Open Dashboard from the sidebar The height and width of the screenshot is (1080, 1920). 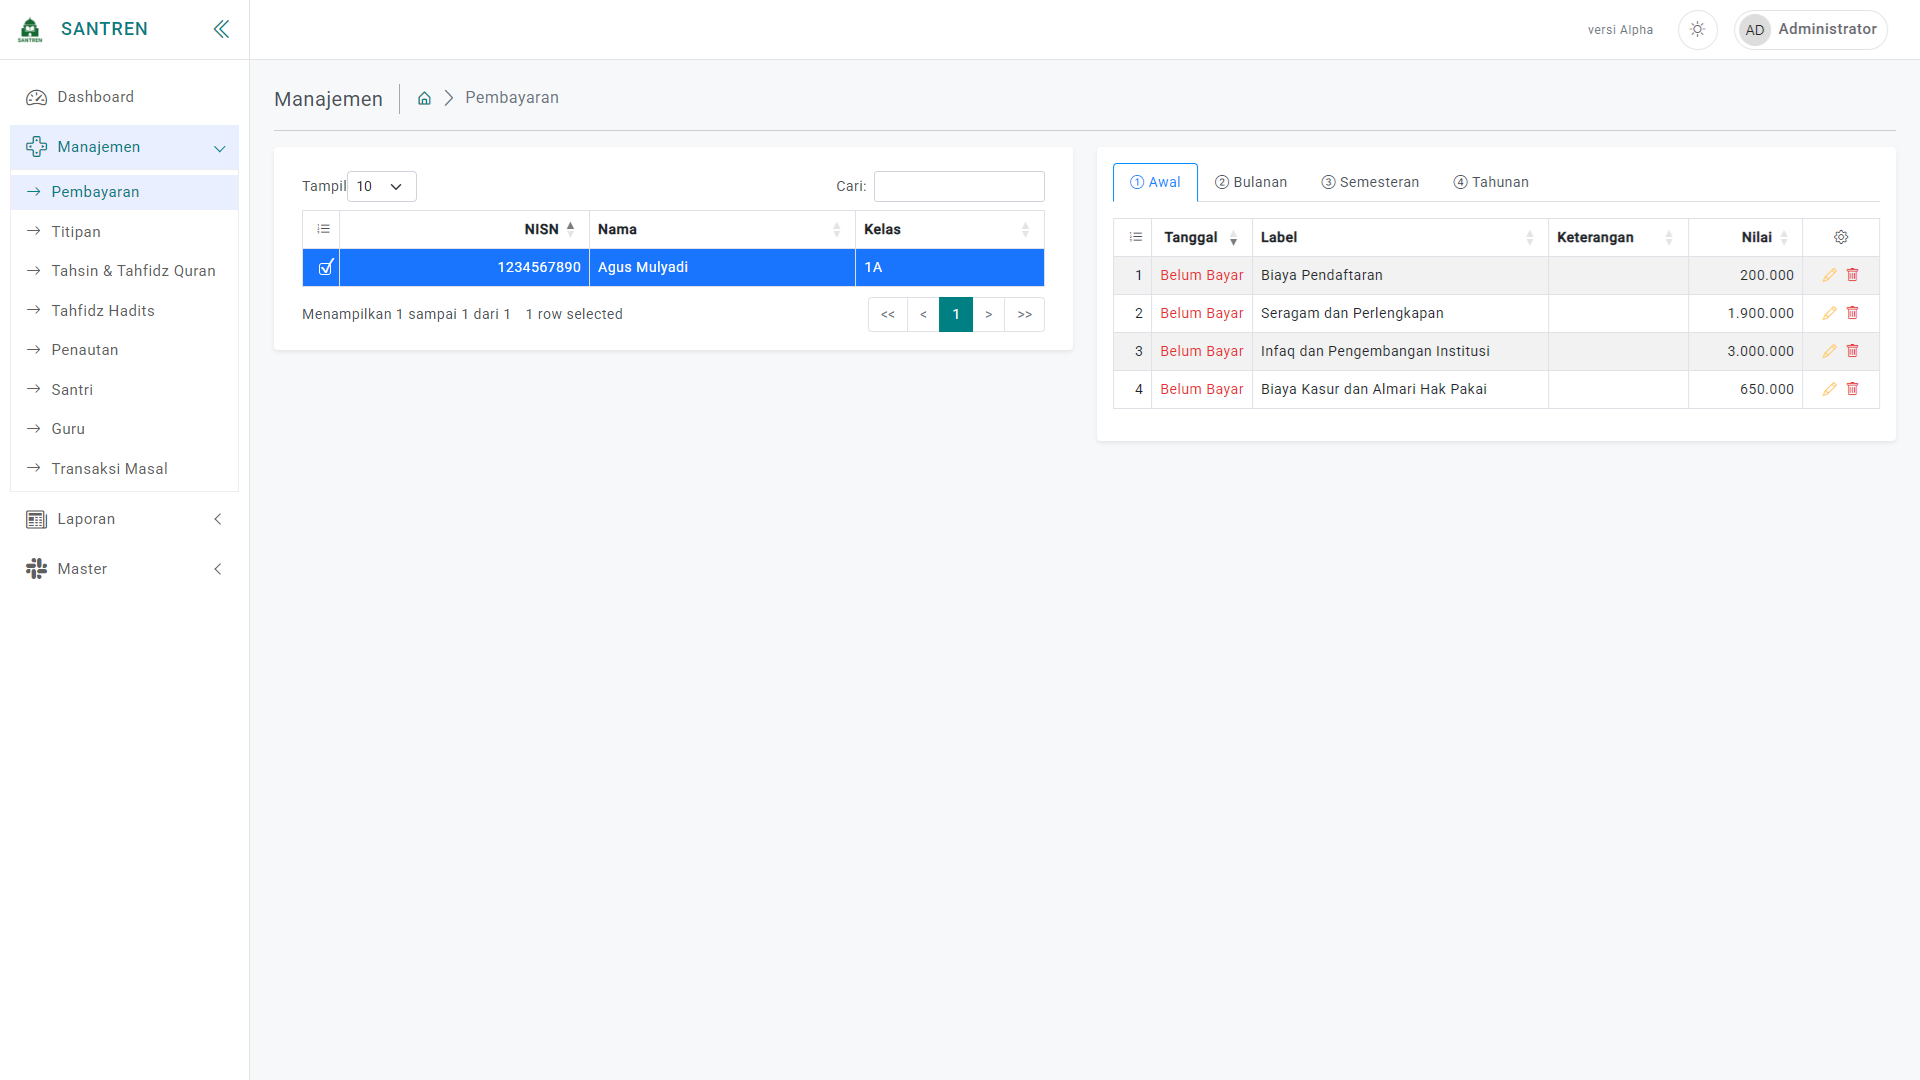124,97
